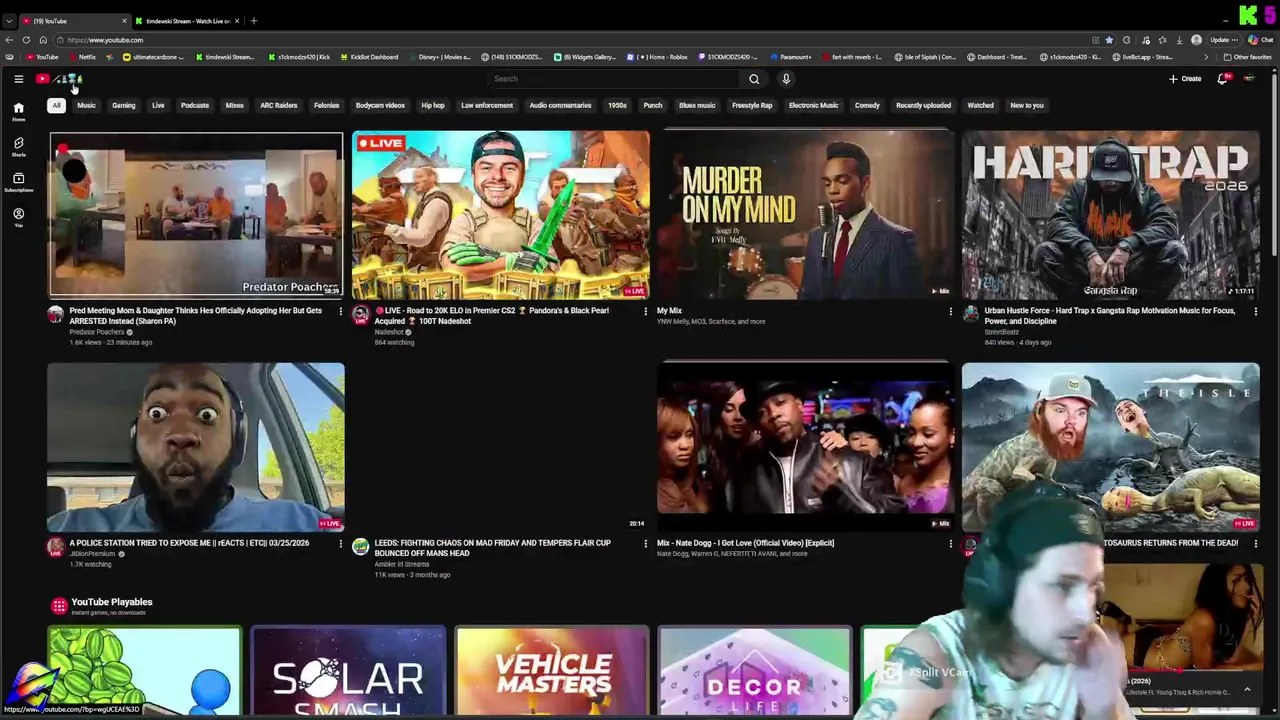The width and height of the screenshot is (1280, 720).
Task: Play the Solar Smash playable
Action: tap(348, 672)
